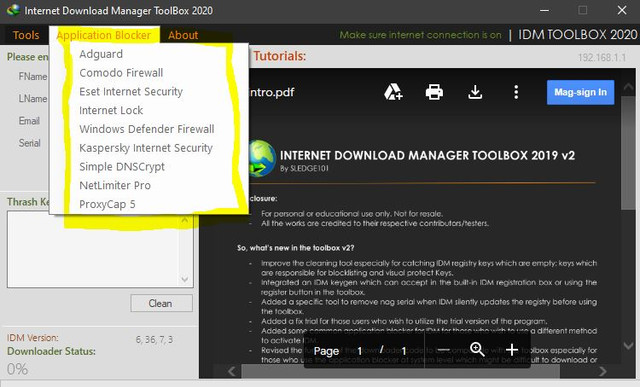The height and width of the screenshot is (387, 640).
Task: Click the IDM ToolBox title bar icon
Action: click(x=13, y=10)
